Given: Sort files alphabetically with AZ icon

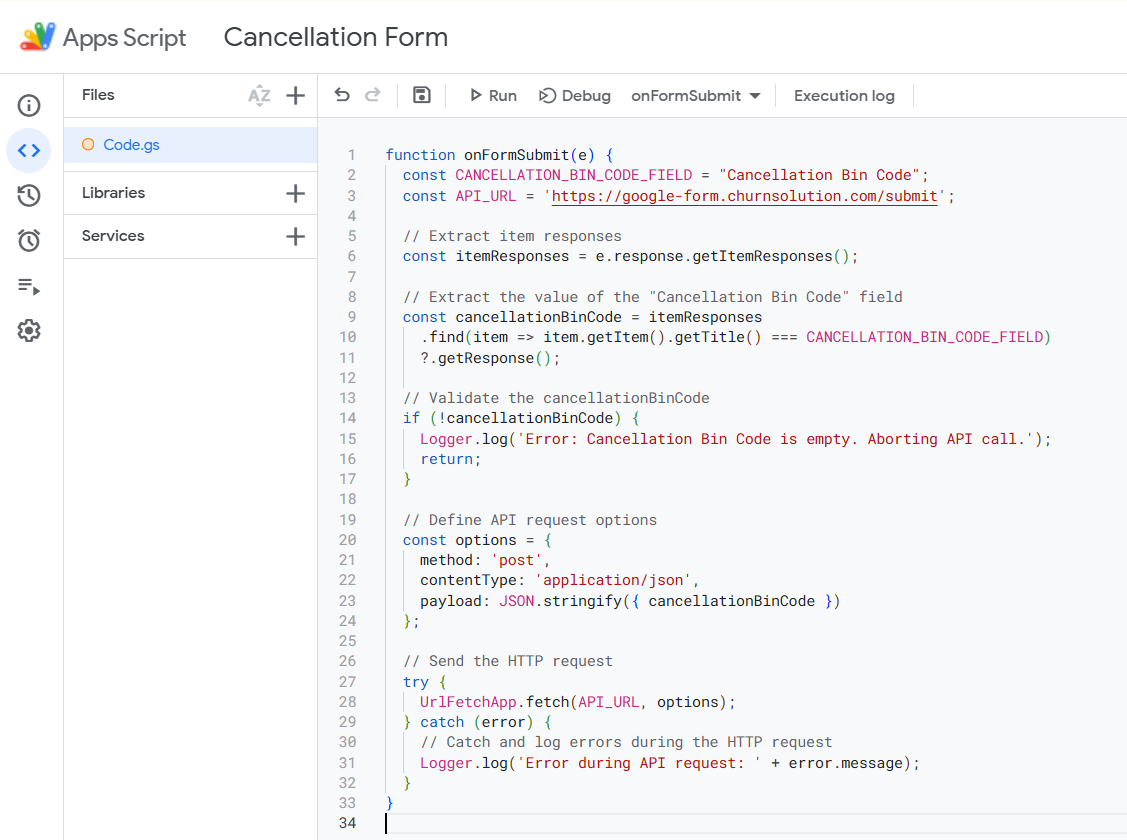Looking at the screenshot, I should (259, 95).
